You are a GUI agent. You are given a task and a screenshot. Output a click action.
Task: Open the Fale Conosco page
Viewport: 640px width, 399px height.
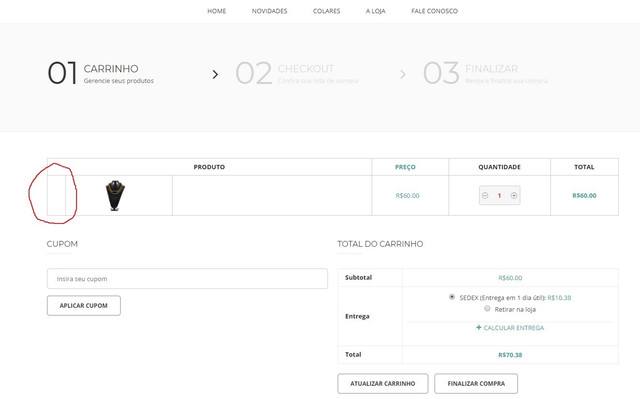[x=434, y=11]
